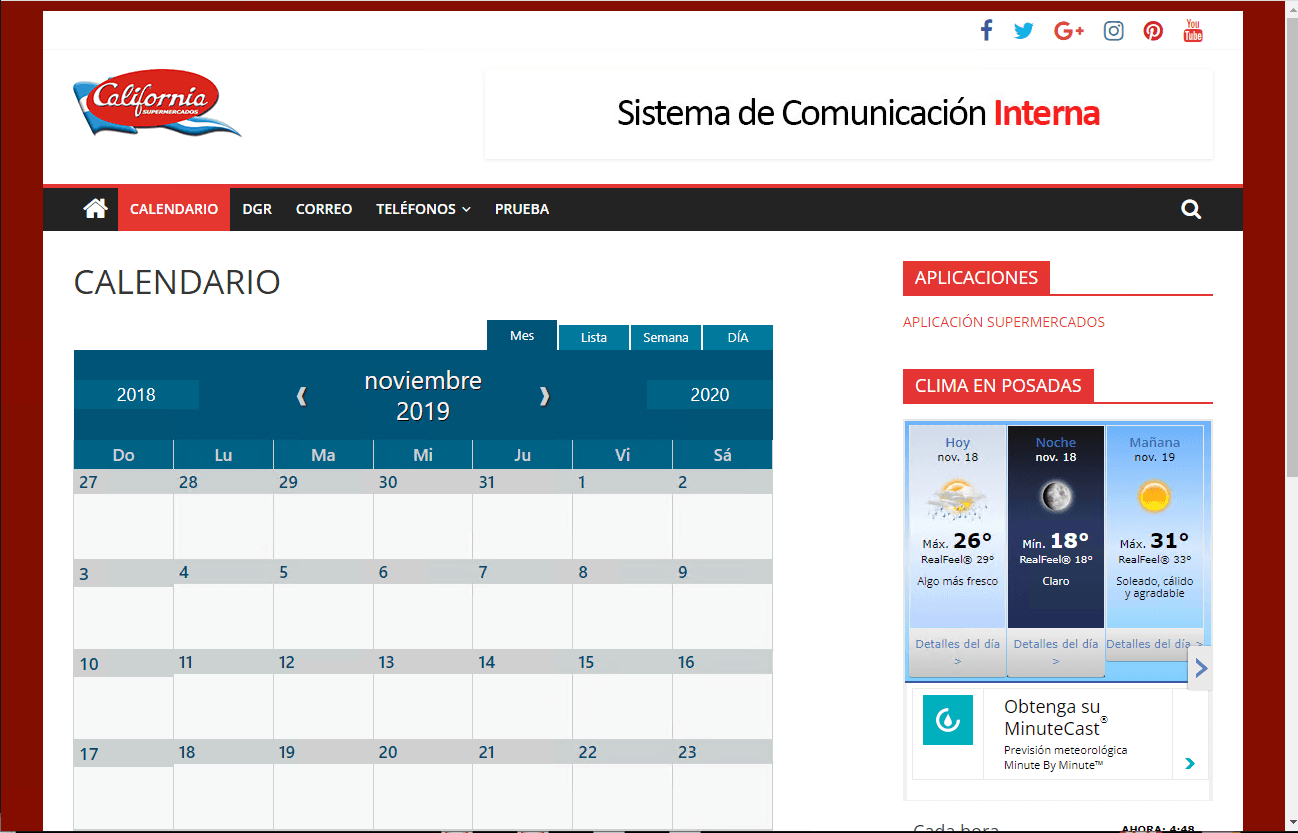Open the Google Plus icon
The width and height of the screenshot is (1298, 833).
click(1069, 31)
